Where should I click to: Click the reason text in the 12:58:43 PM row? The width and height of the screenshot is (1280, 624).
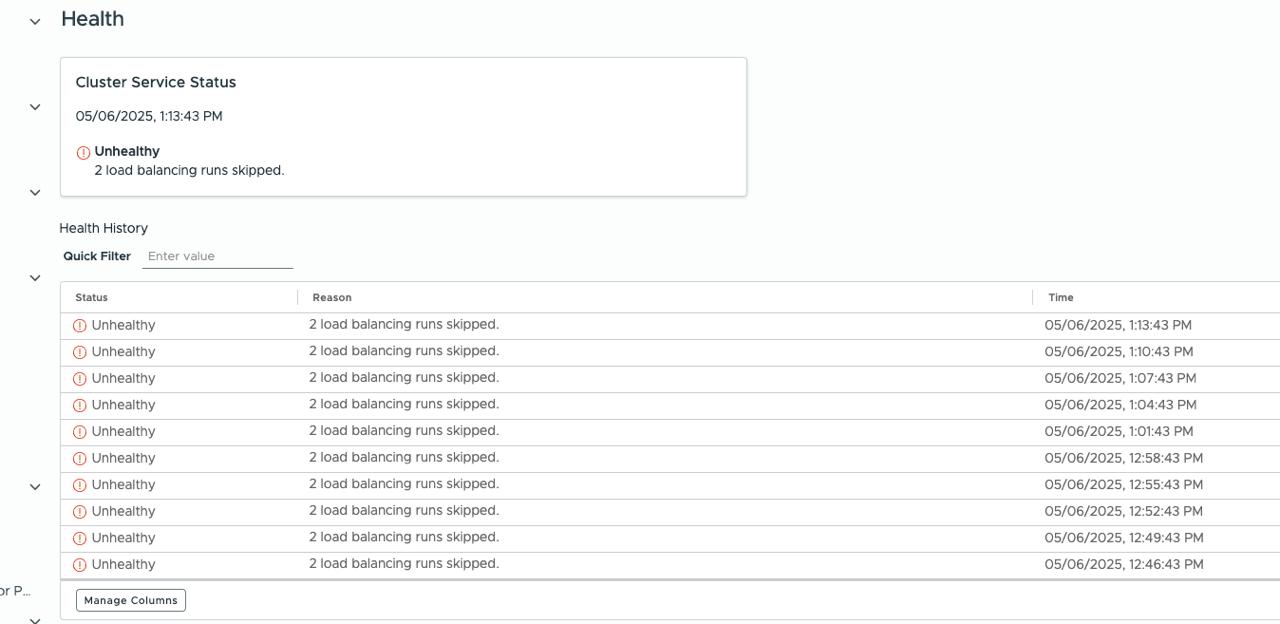pyautogui.click(x=404, y=457)
